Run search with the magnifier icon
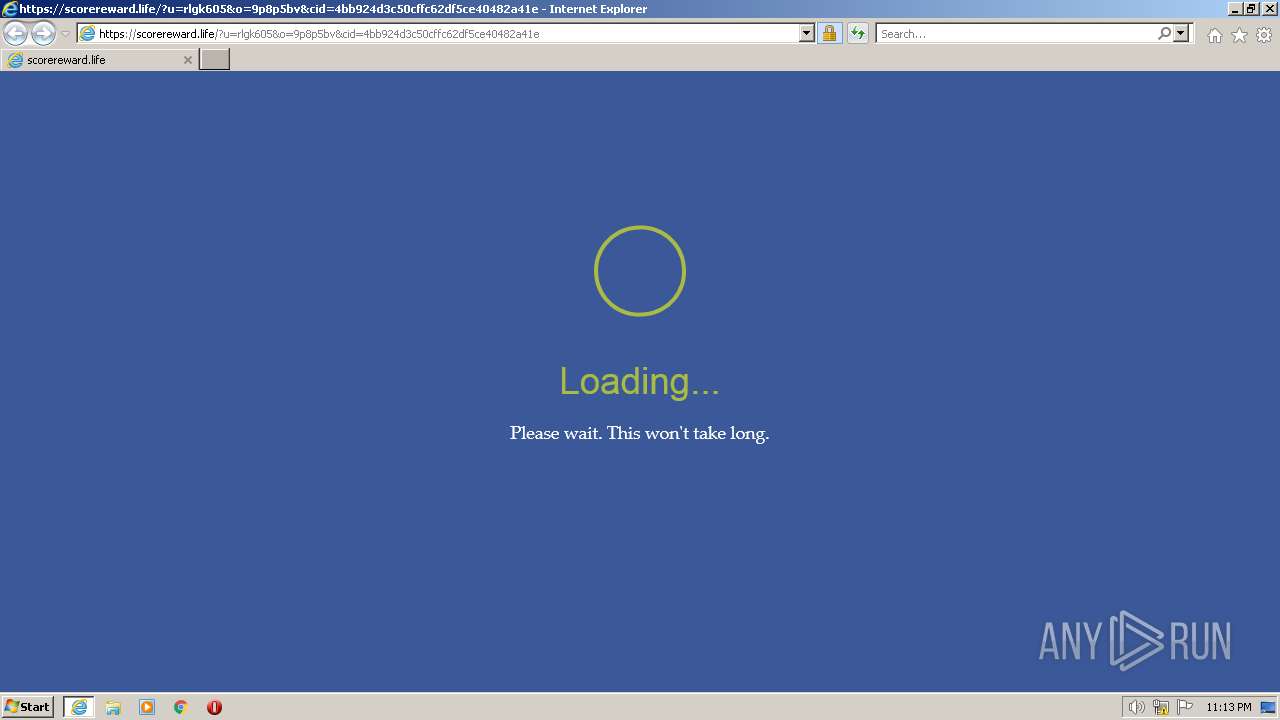Image resolution: width=1280 pixels, height=720 pixels. tap(1164, 33)
